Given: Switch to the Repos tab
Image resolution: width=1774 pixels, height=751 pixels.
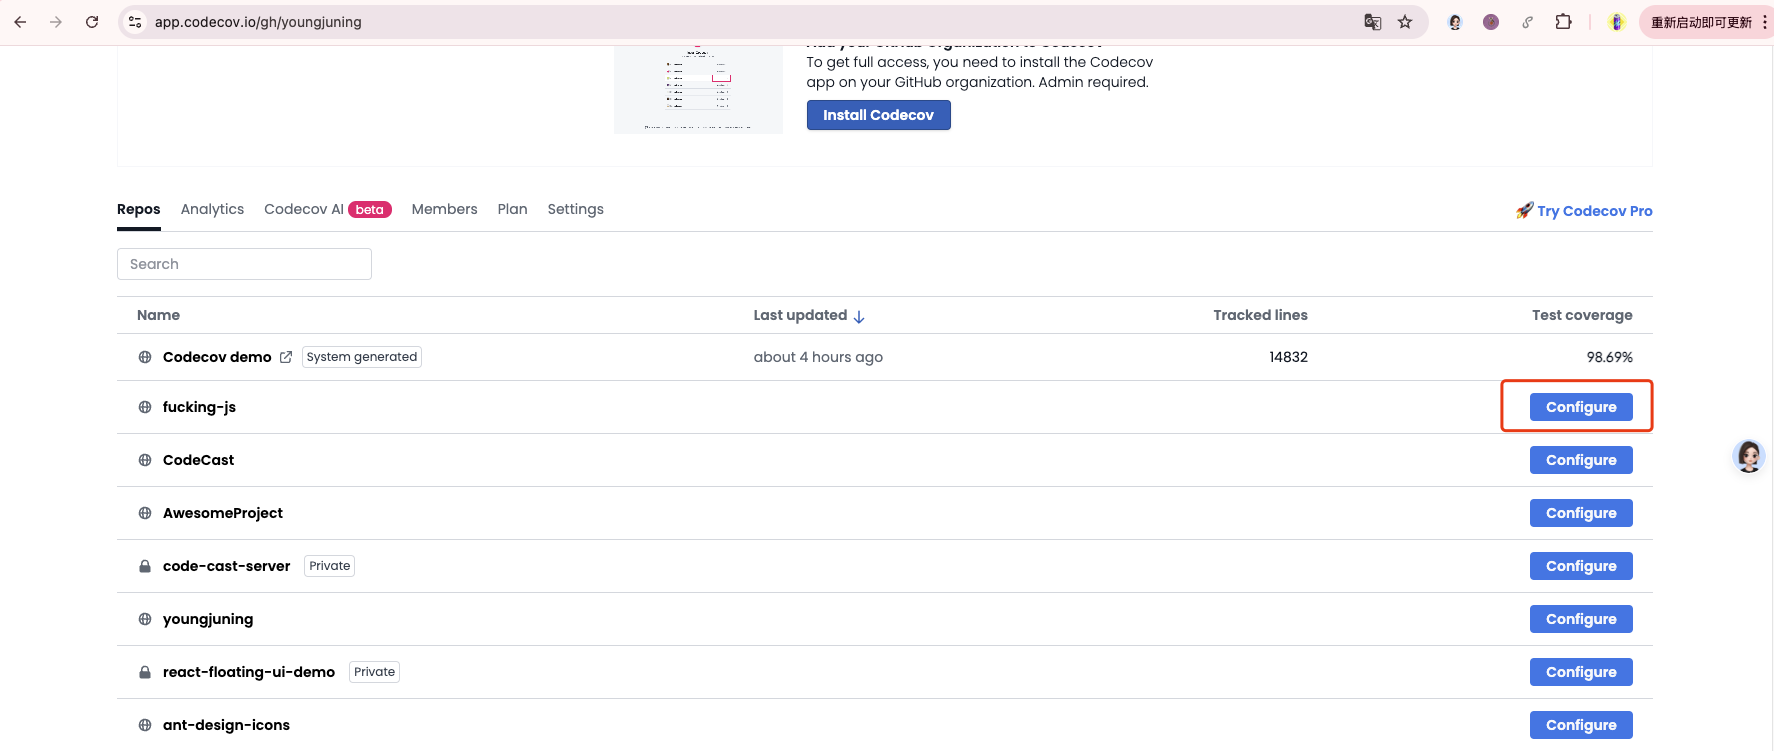Looking at the screenshot, I should pos(138,209).
